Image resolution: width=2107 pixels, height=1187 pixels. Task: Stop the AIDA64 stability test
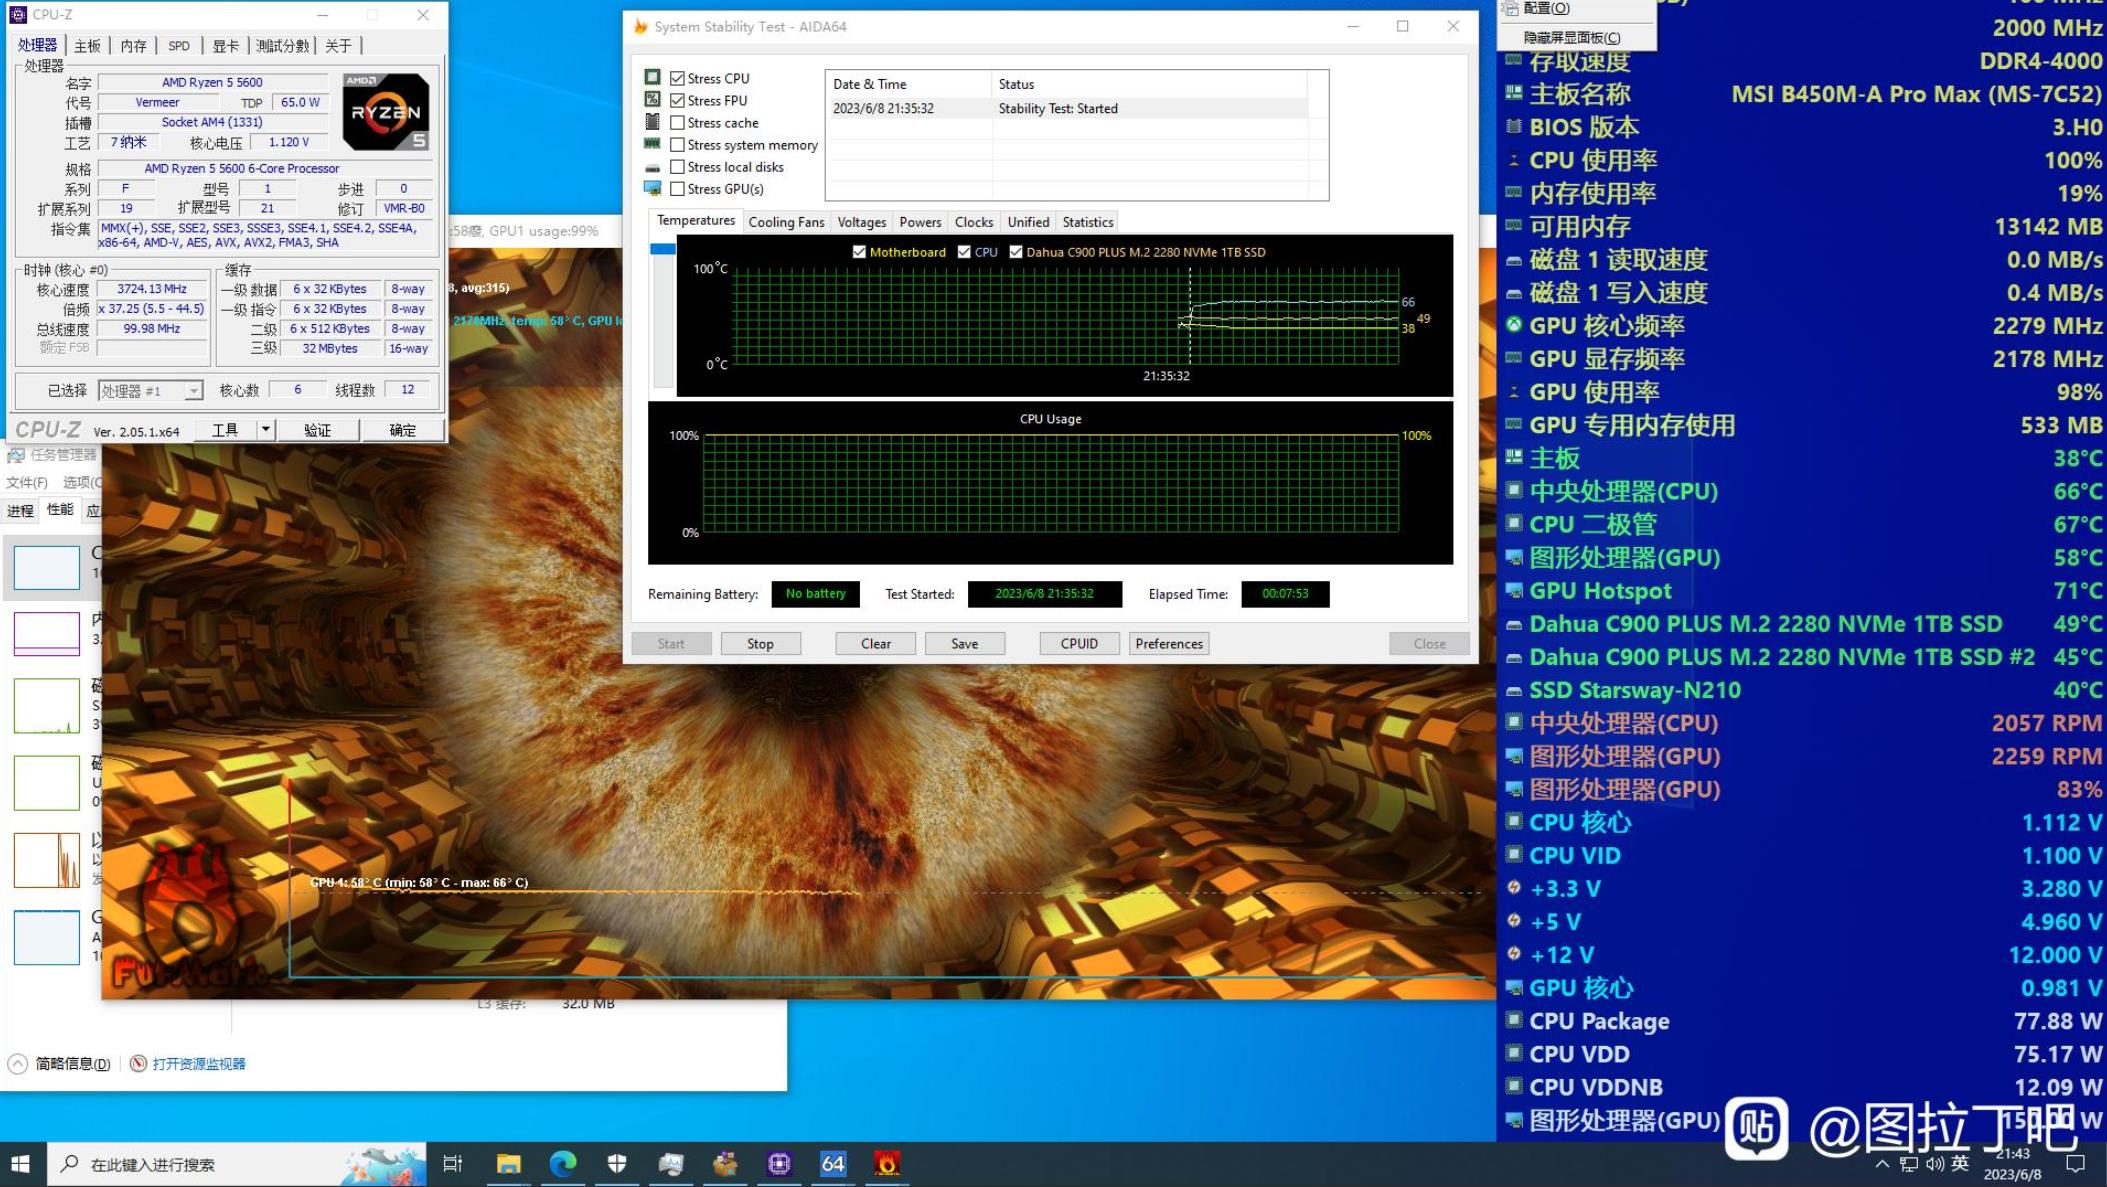[x=760, y=644]
